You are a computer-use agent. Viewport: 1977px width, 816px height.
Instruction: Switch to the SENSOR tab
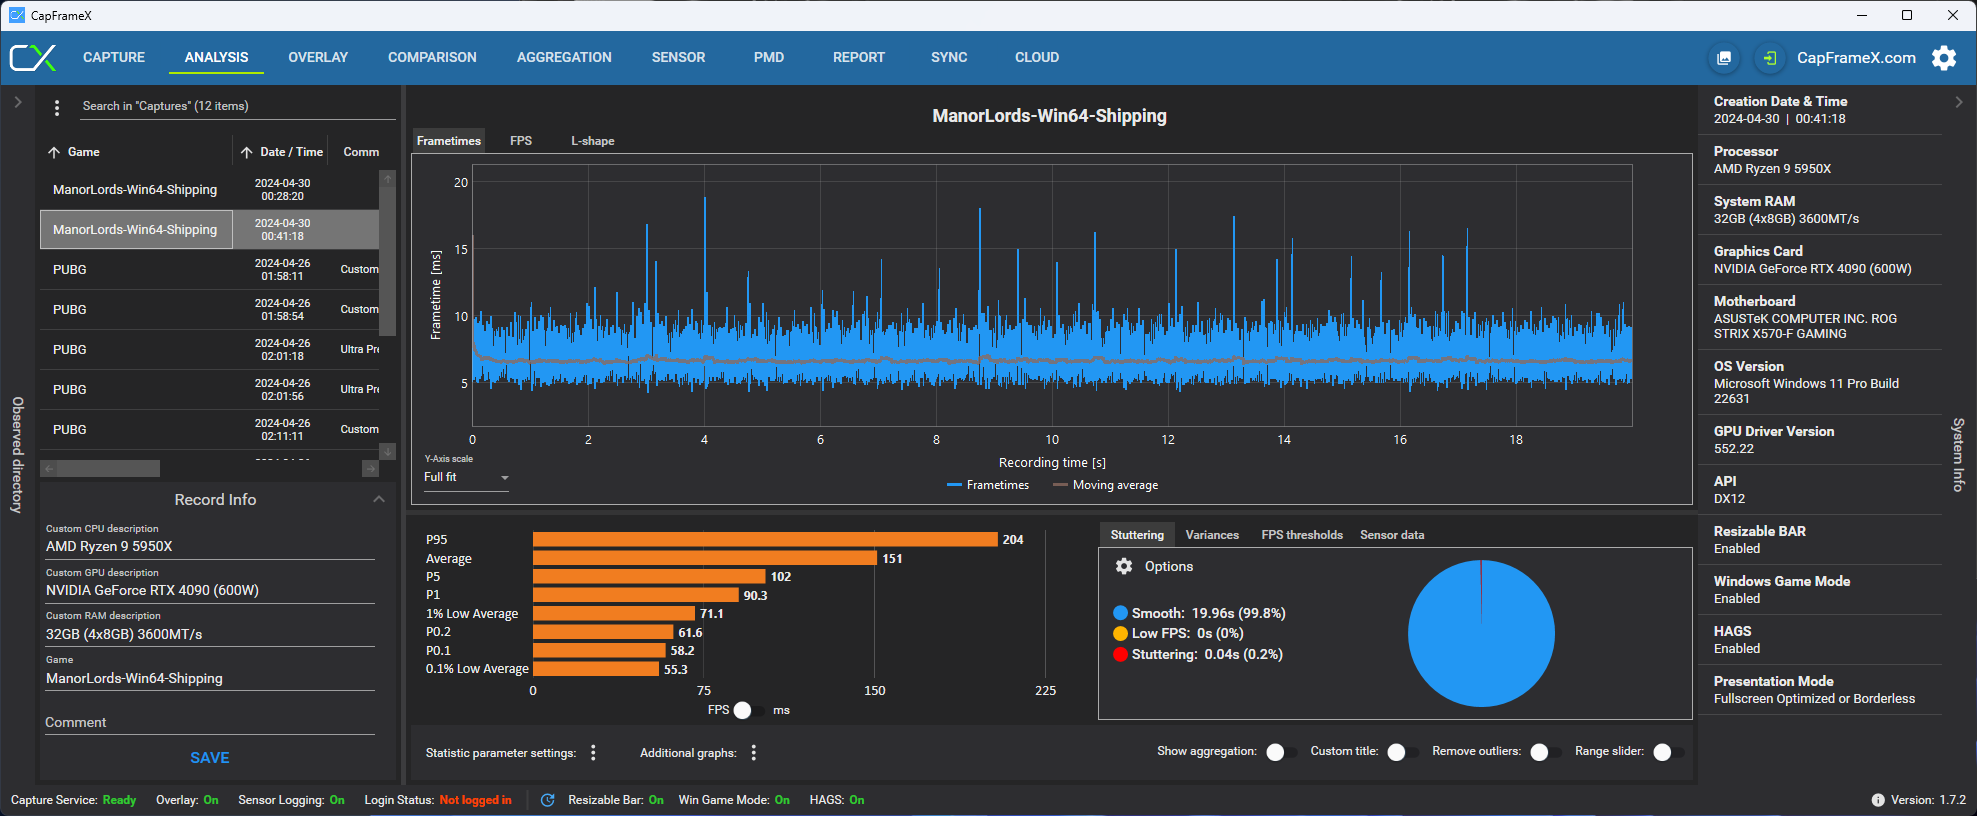point(678,57)
